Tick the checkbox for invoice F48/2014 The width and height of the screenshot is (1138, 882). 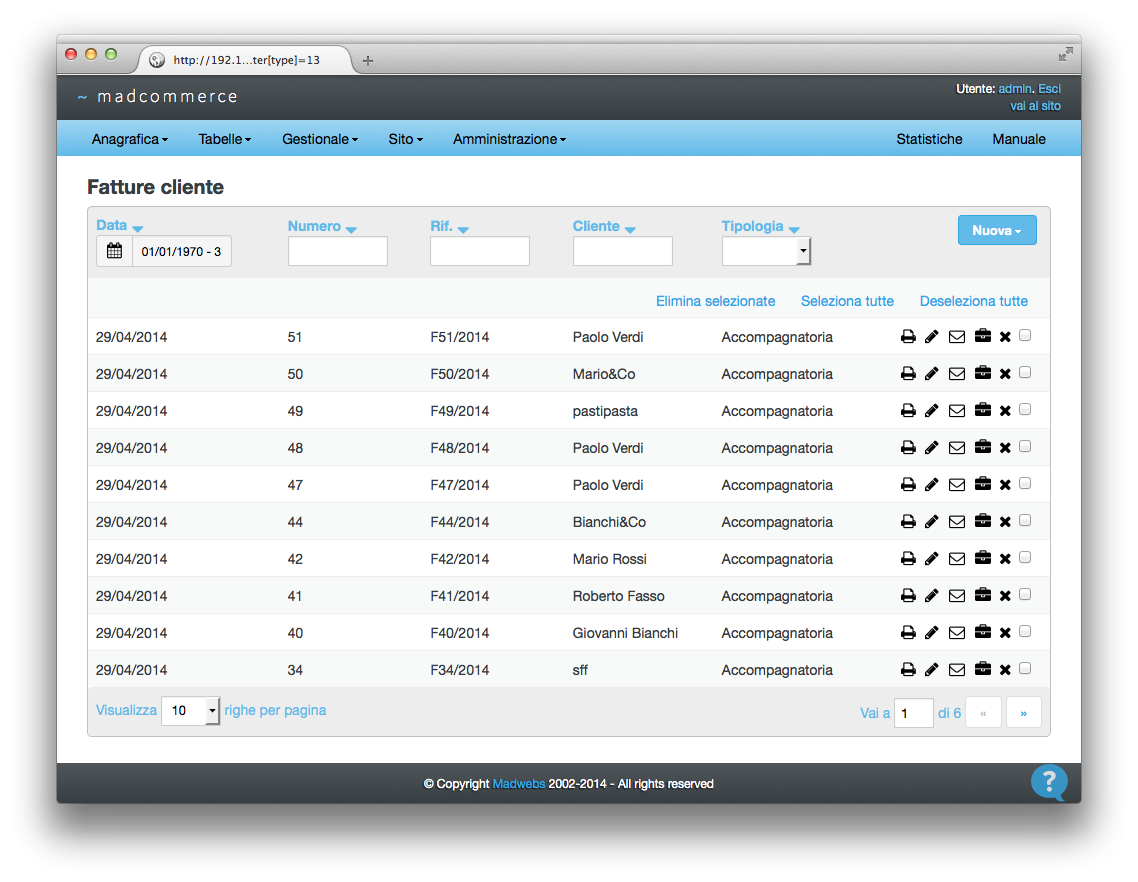click(x=1025, y=446)
